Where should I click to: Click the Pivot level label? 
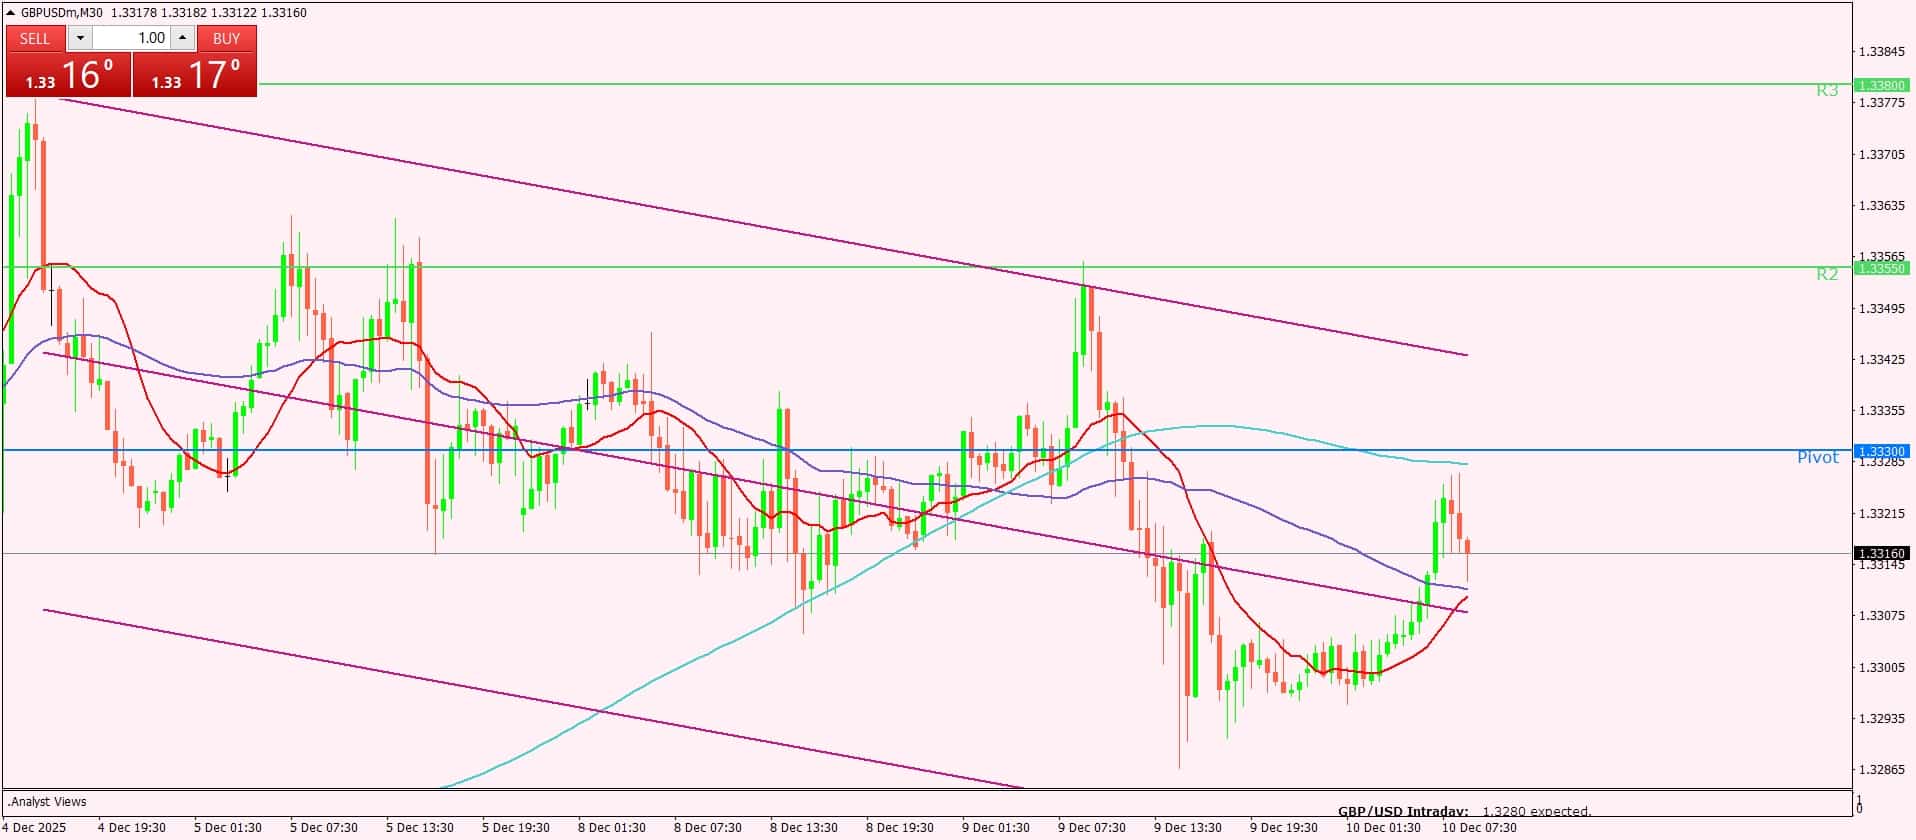[x=1818, y=457]
